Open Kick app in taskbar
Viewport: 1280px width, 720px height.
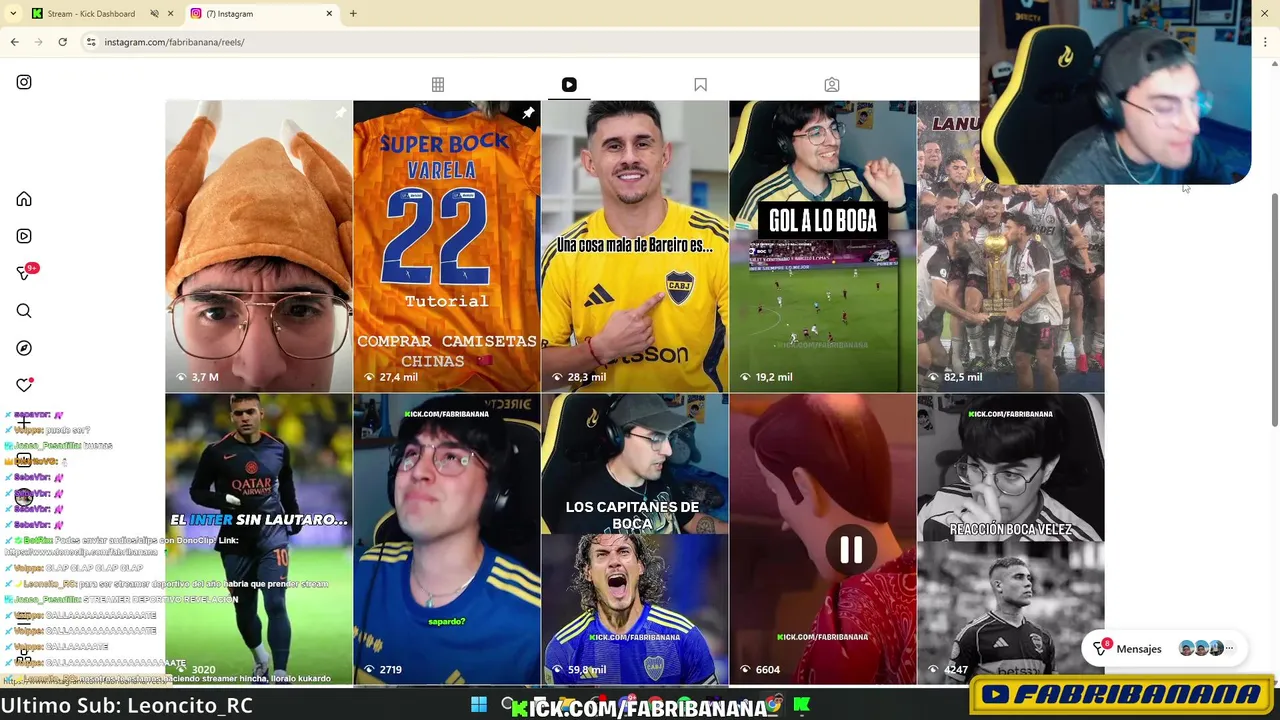[802, 705]
